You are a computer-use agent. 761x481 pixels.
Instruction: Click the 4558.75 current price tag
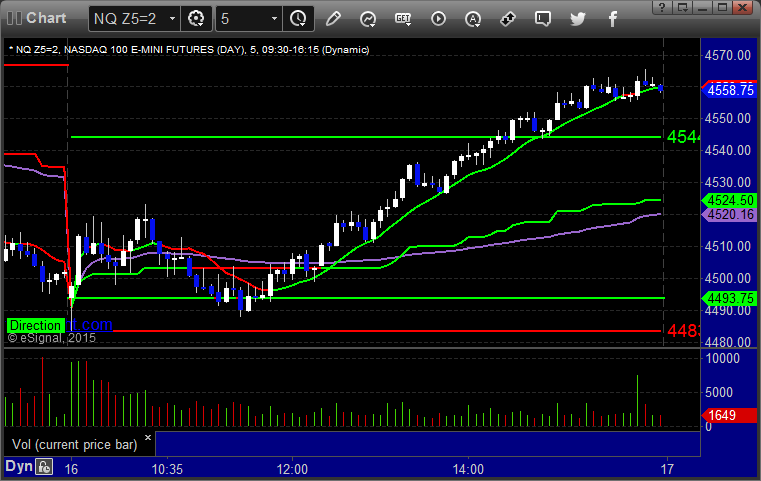[729, 90]
